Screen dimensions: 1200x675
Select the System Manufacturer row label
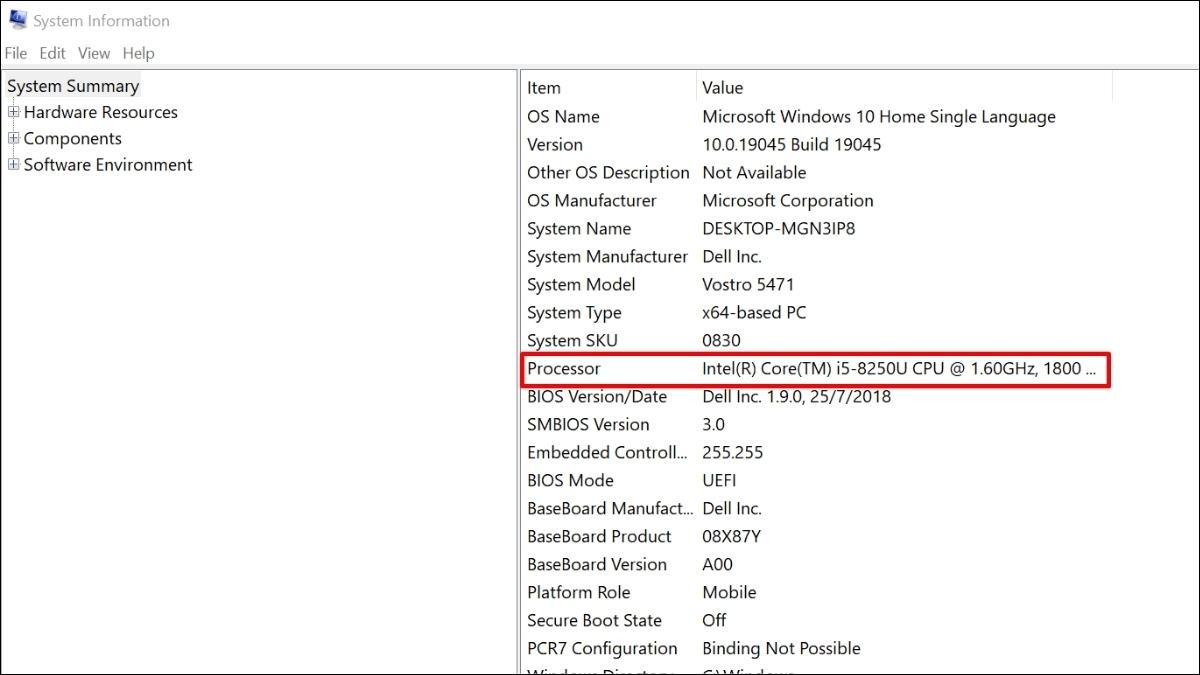(608, 257)
